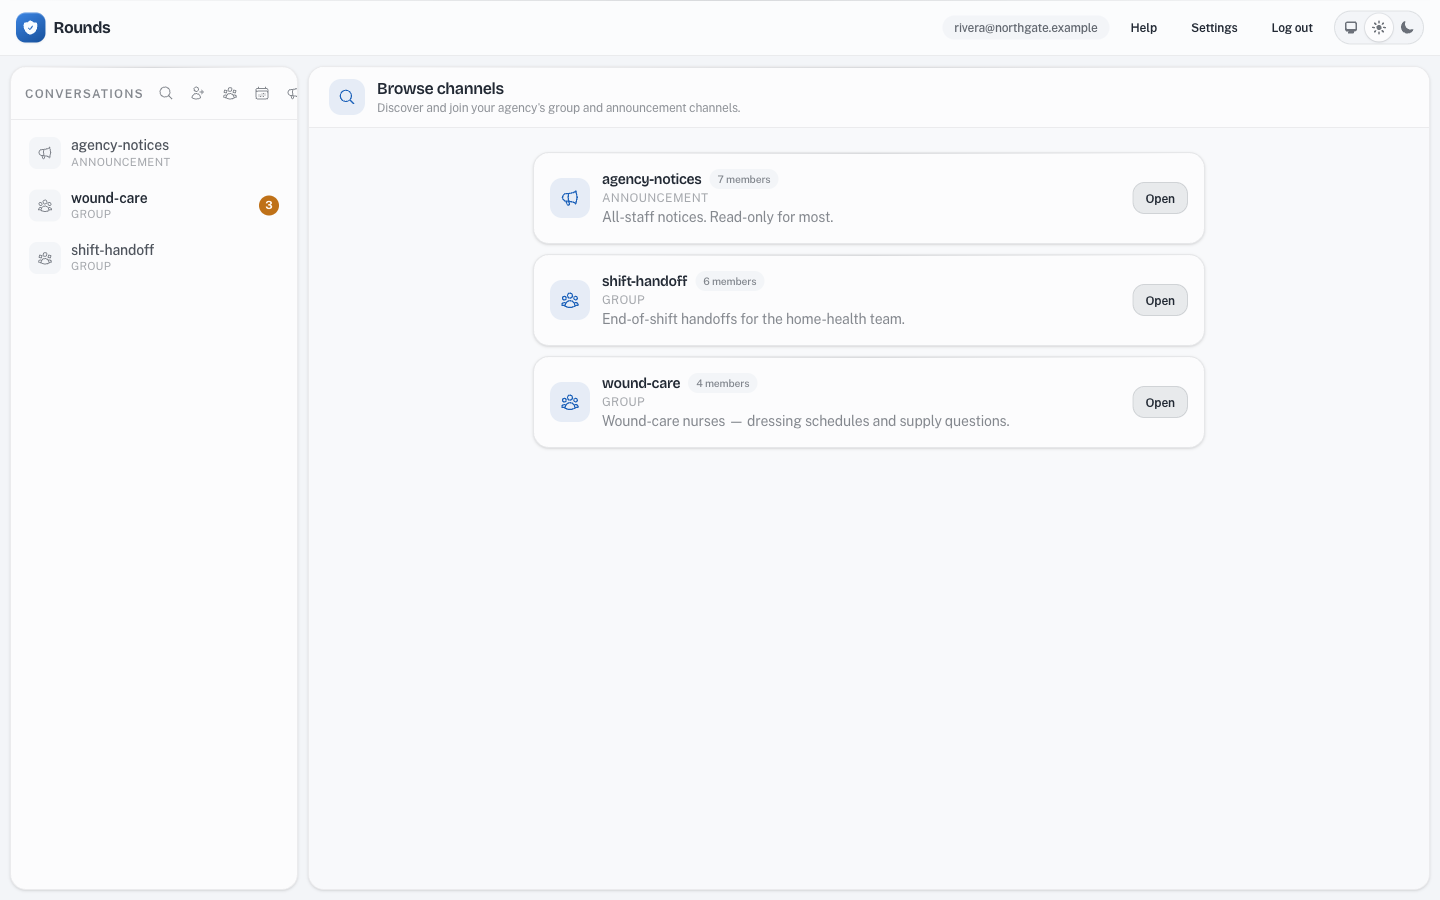Screen dimensions: 1440x900
Task: Click the 4 members tag
Action: point(723,384)
